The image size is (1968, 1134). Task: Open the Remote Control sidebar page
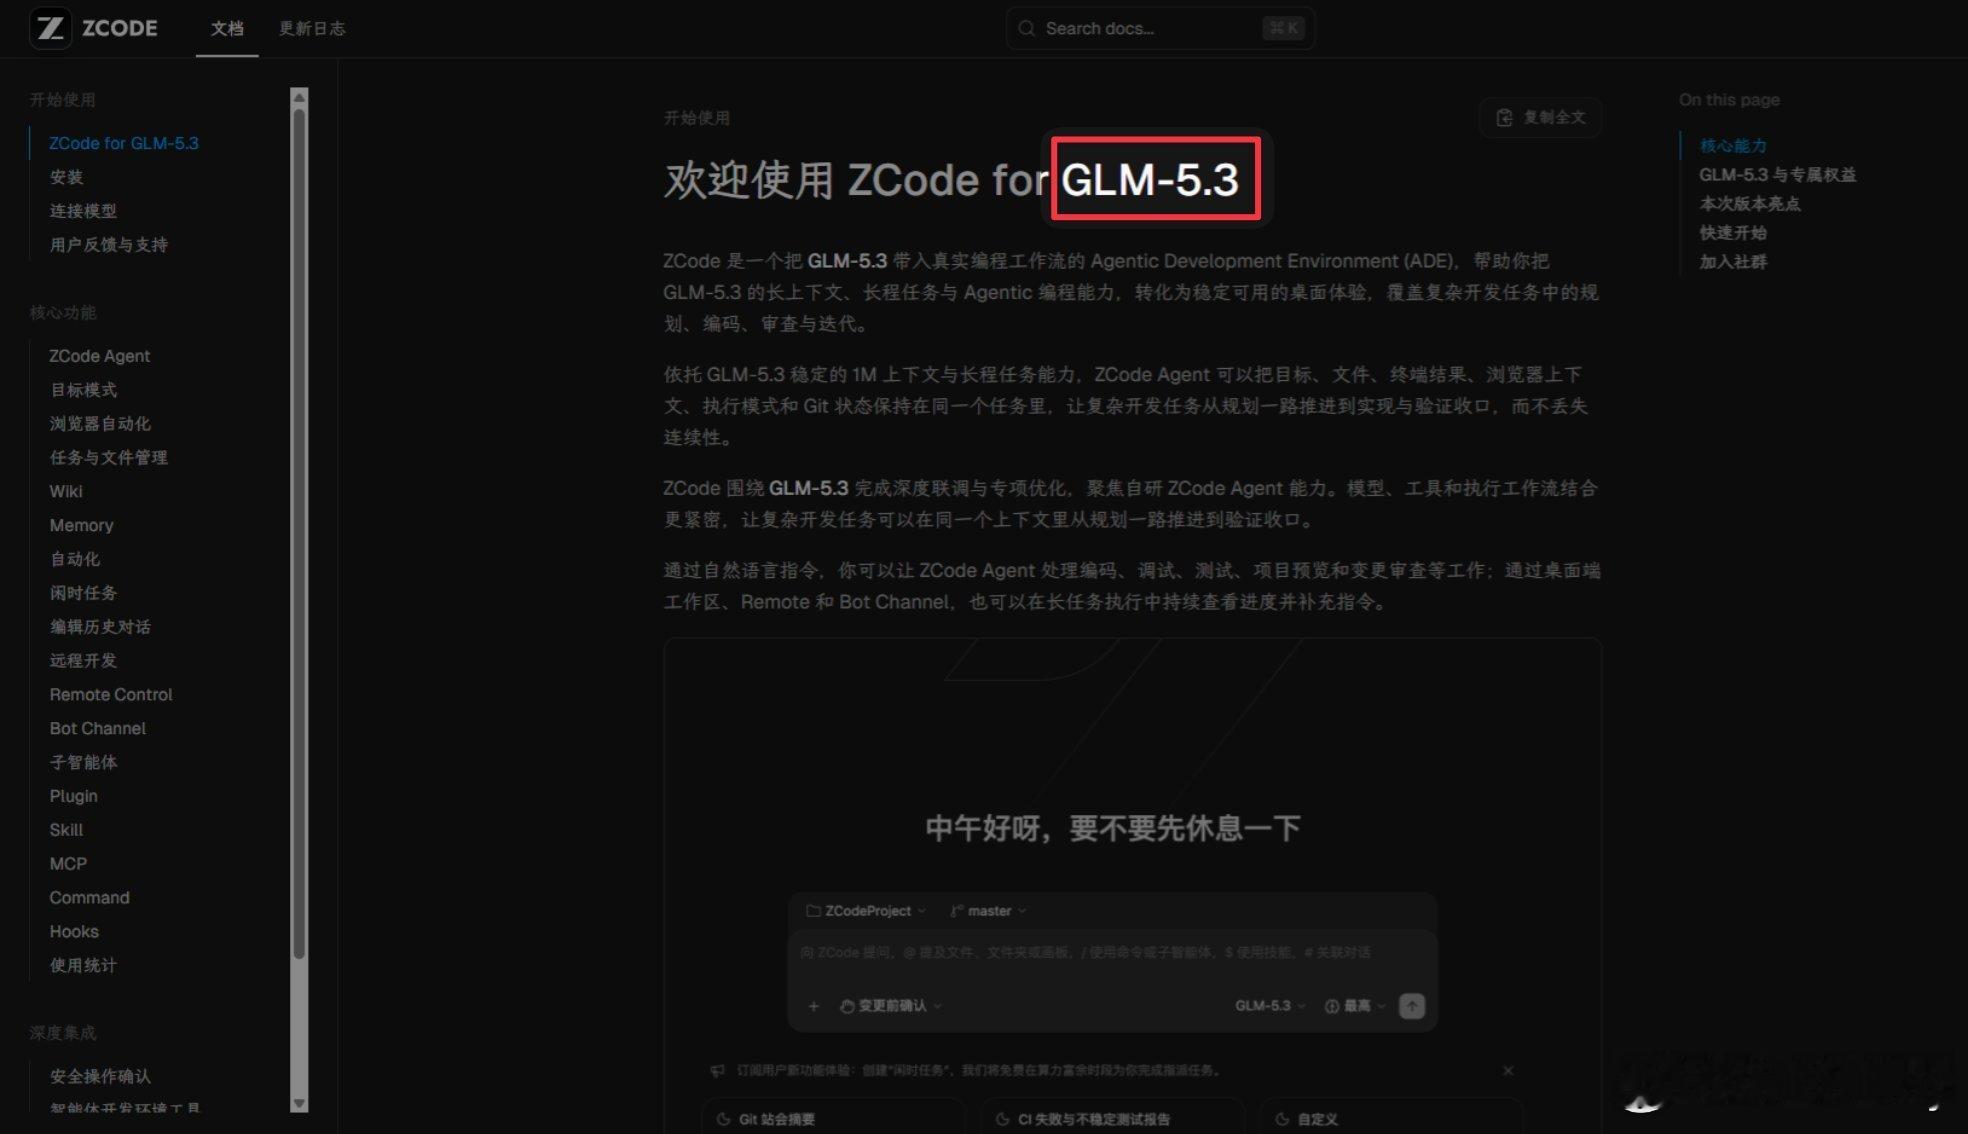[x=111, y=694]
